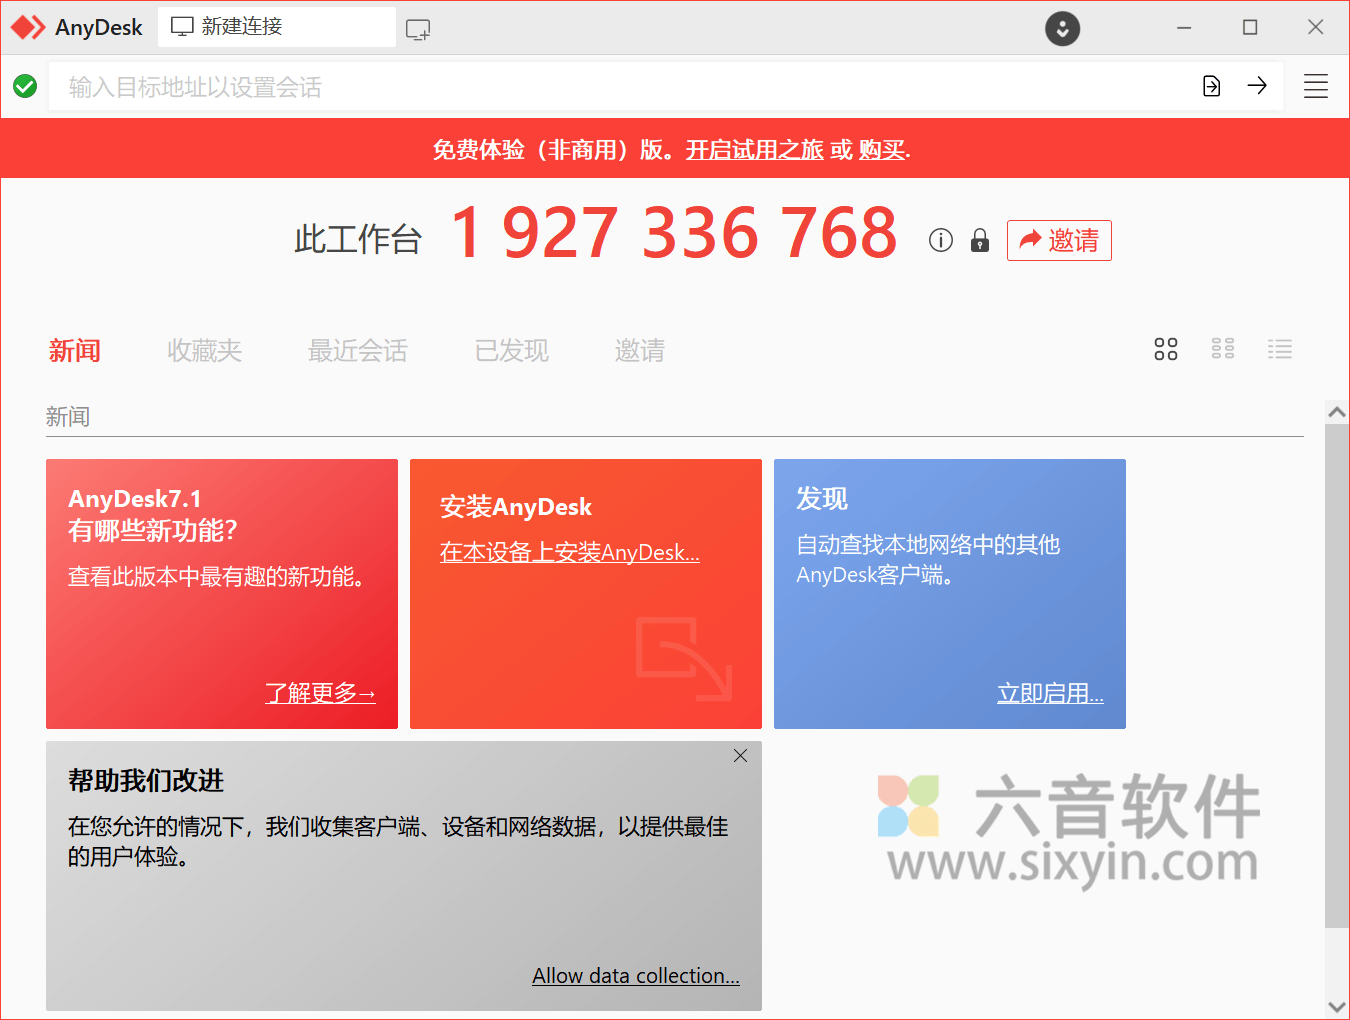This screenshot has width=1350, height=1020.
Task: Switch to the 最近会话 tab
Action: click(357, 350)
